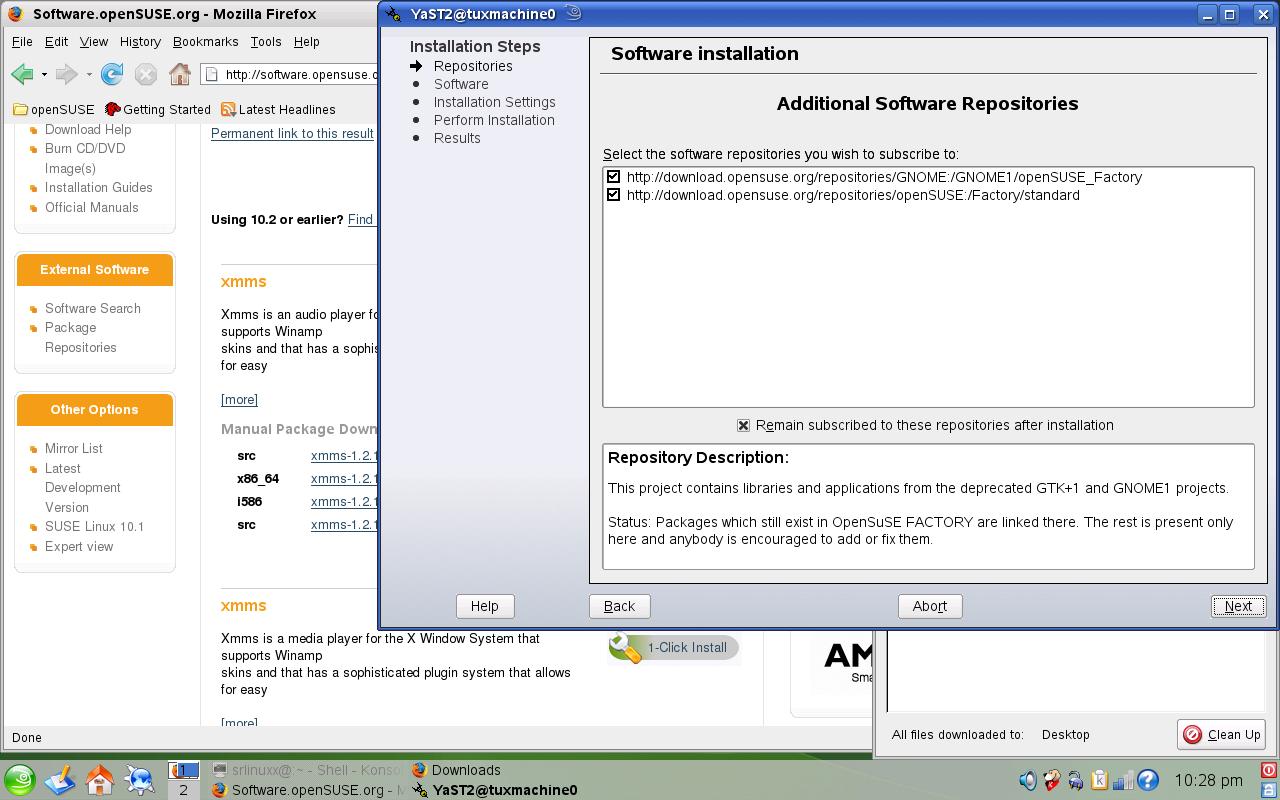Screen dimensions: 1280x800
Task: Click Firefox's Stop loading icon
Action: click(x=146, y=74)
